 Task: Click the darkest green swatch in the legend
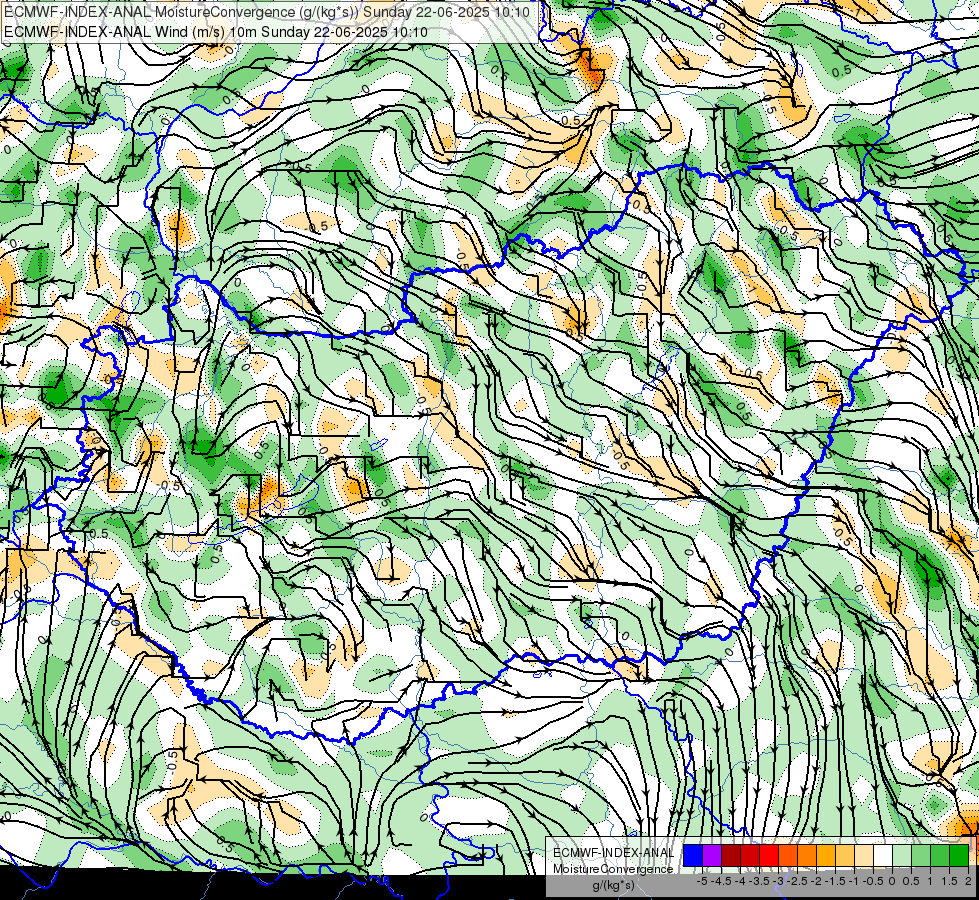pyautogui.click(x=959, y=856)
